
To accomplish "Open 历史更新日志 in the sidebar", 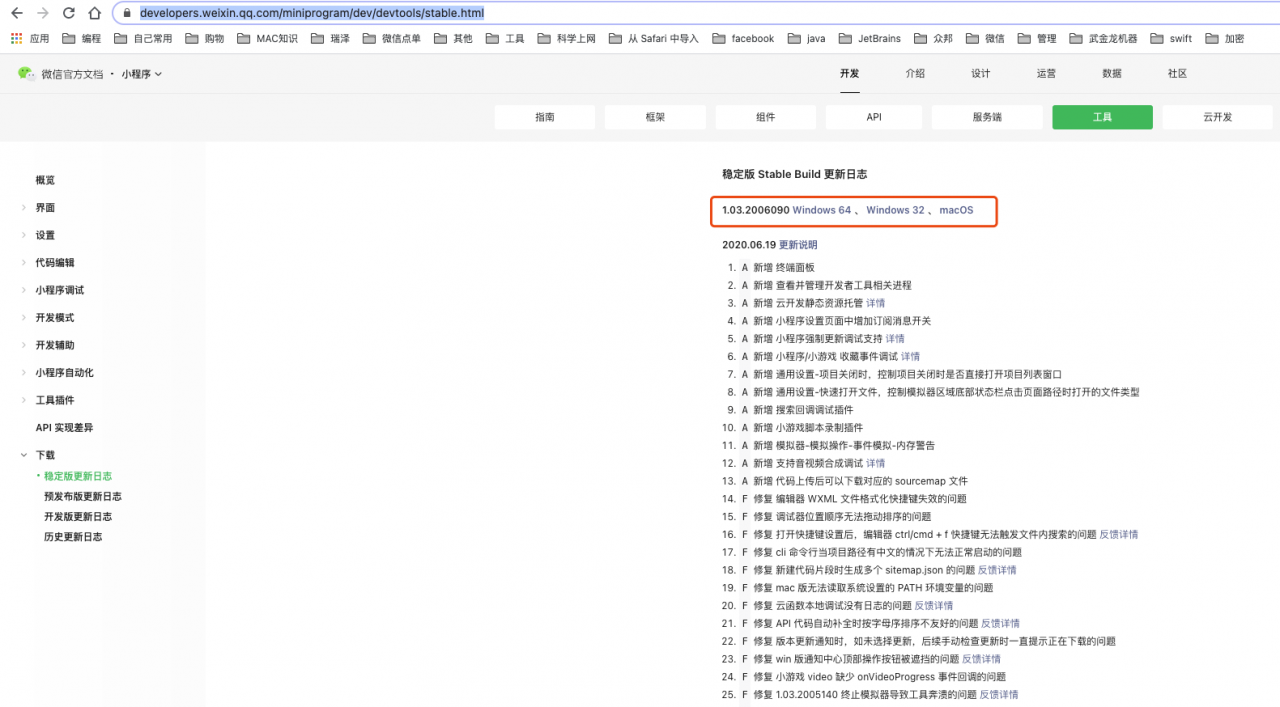I will [73, 537].
